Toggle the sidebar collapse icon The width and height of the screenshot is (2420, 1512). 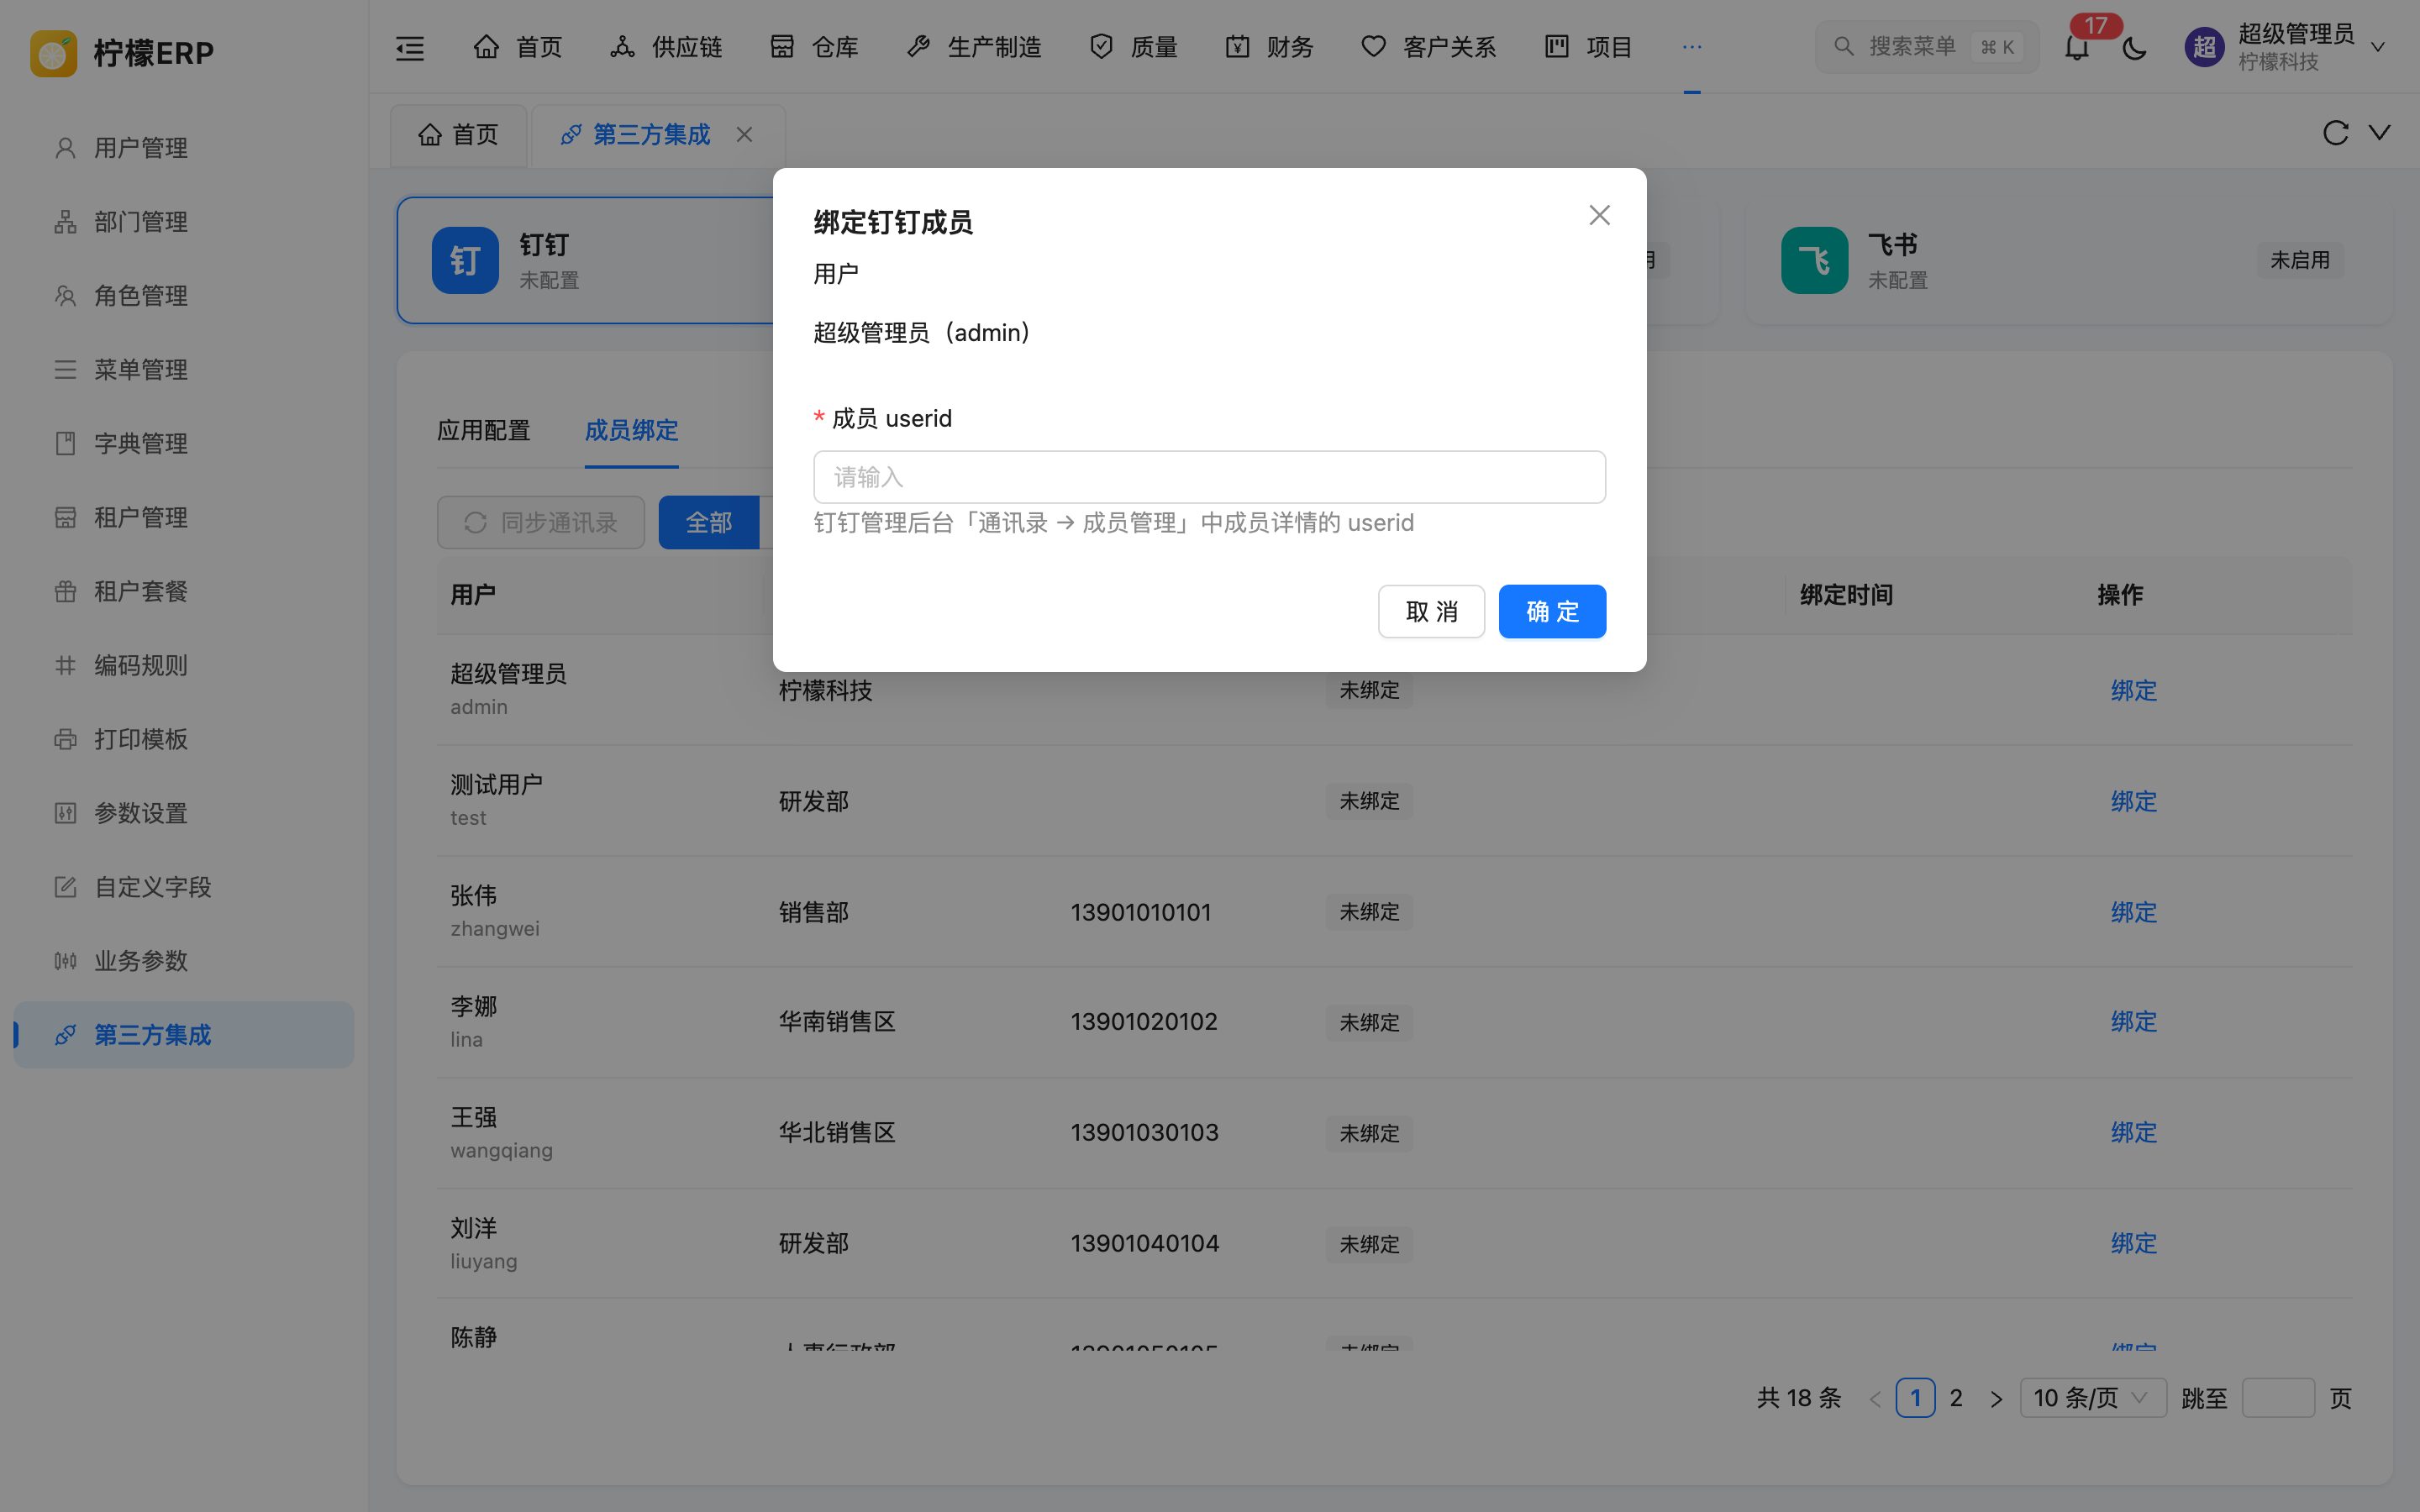[x=410, y=47]
